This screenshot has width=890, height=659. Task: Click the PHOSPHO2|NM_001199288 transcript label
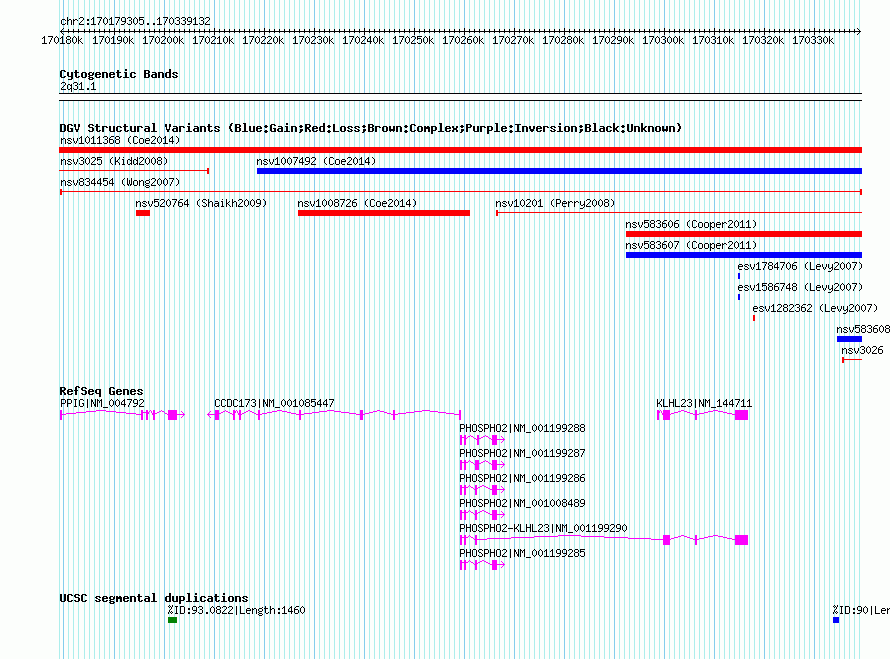click(x=522, y=428)
